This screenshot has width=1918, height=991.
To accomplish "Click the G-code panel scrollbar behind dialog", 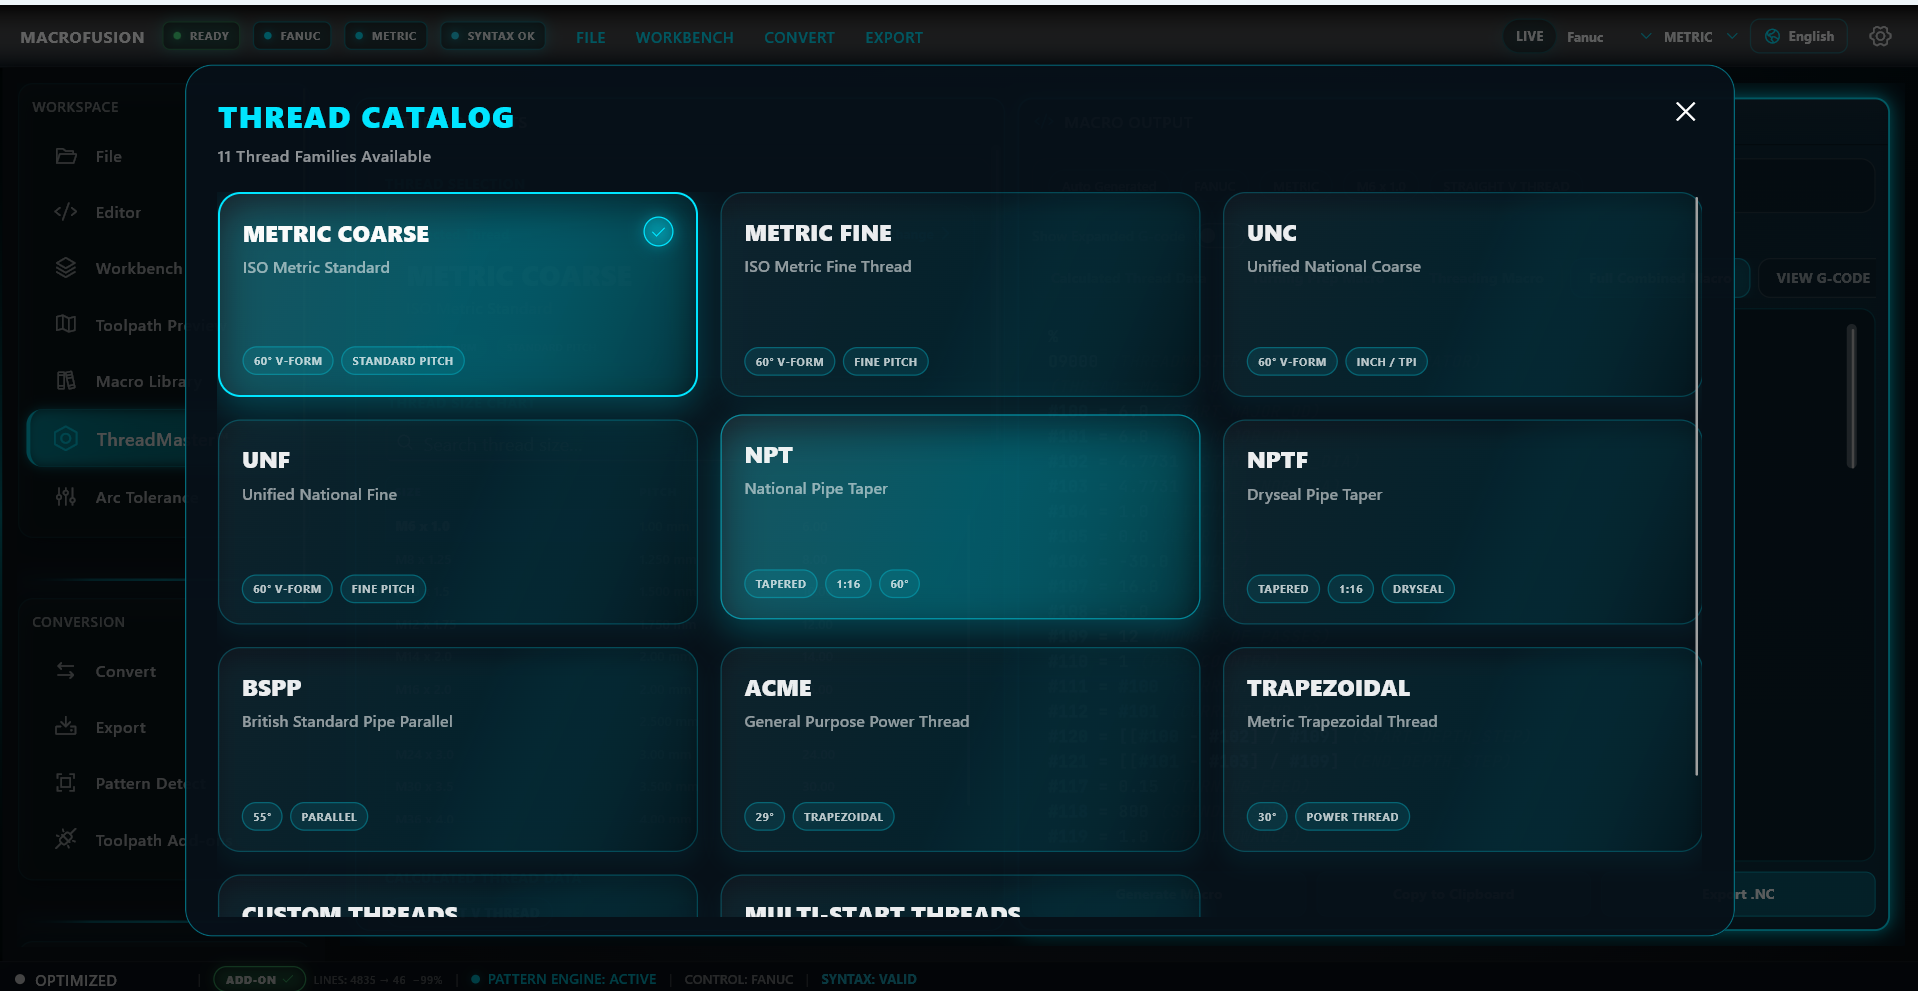I will tap(1852, 396).
